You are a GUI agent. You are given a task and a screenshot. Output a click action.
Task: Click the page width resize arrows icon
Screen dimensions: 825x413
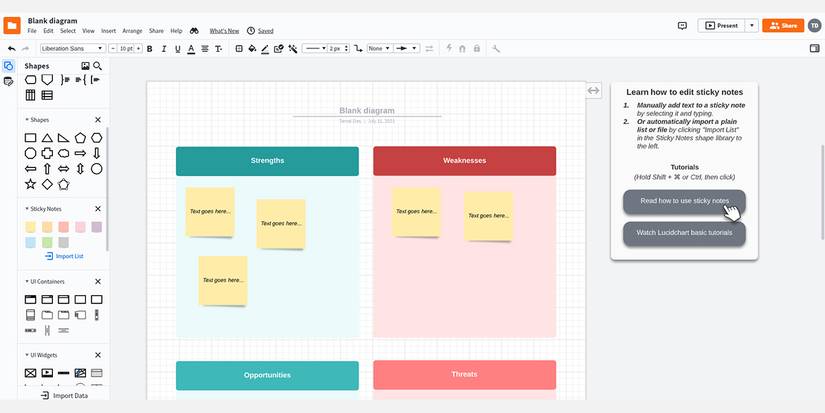tap(593, 90)
